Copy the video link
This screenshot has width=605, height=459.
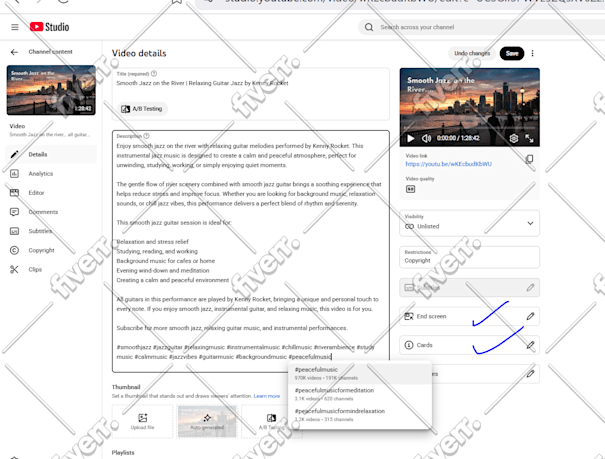pos(529,159)
